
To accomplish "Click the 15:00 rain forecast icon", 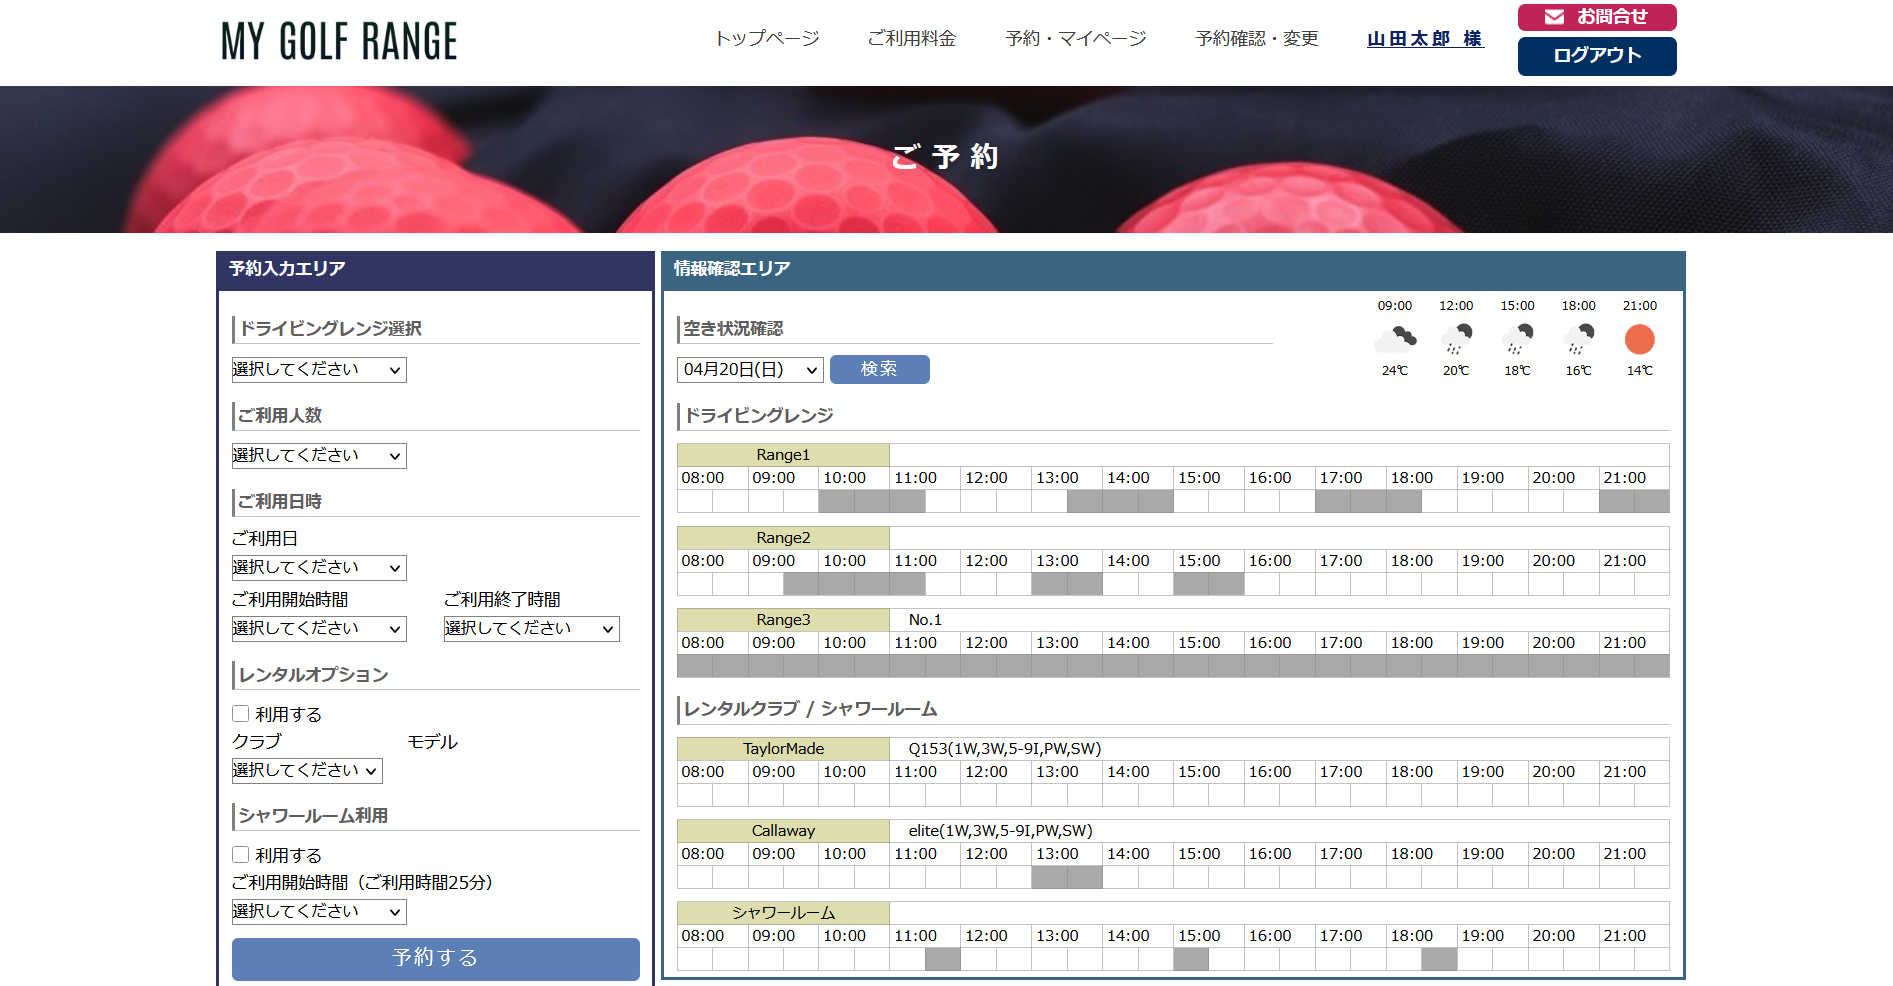I will [x=1517, y=340].
